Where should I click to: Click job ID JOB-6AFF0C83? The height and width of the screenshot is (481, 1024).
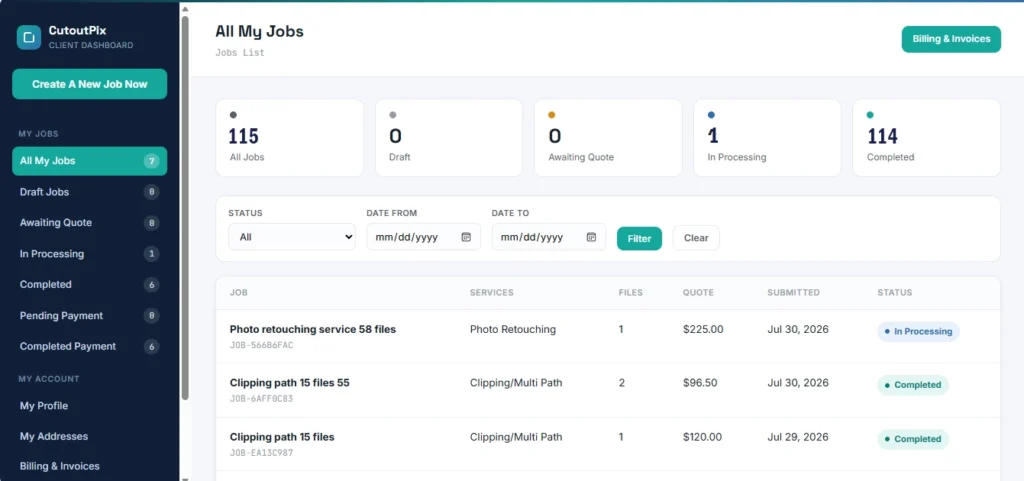click(261, 399)
